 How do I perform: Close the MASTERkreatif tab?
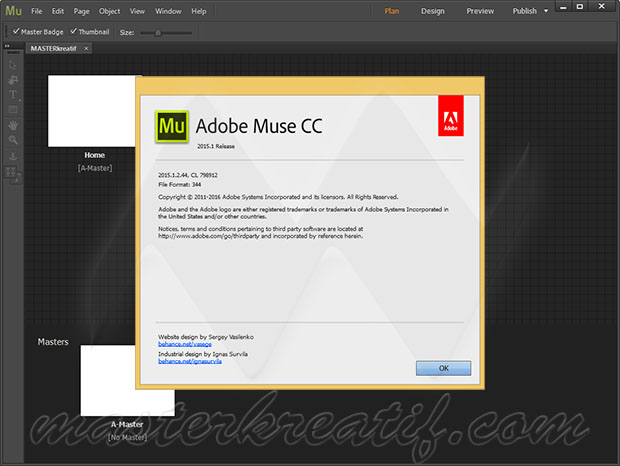[x=86, y=48]
